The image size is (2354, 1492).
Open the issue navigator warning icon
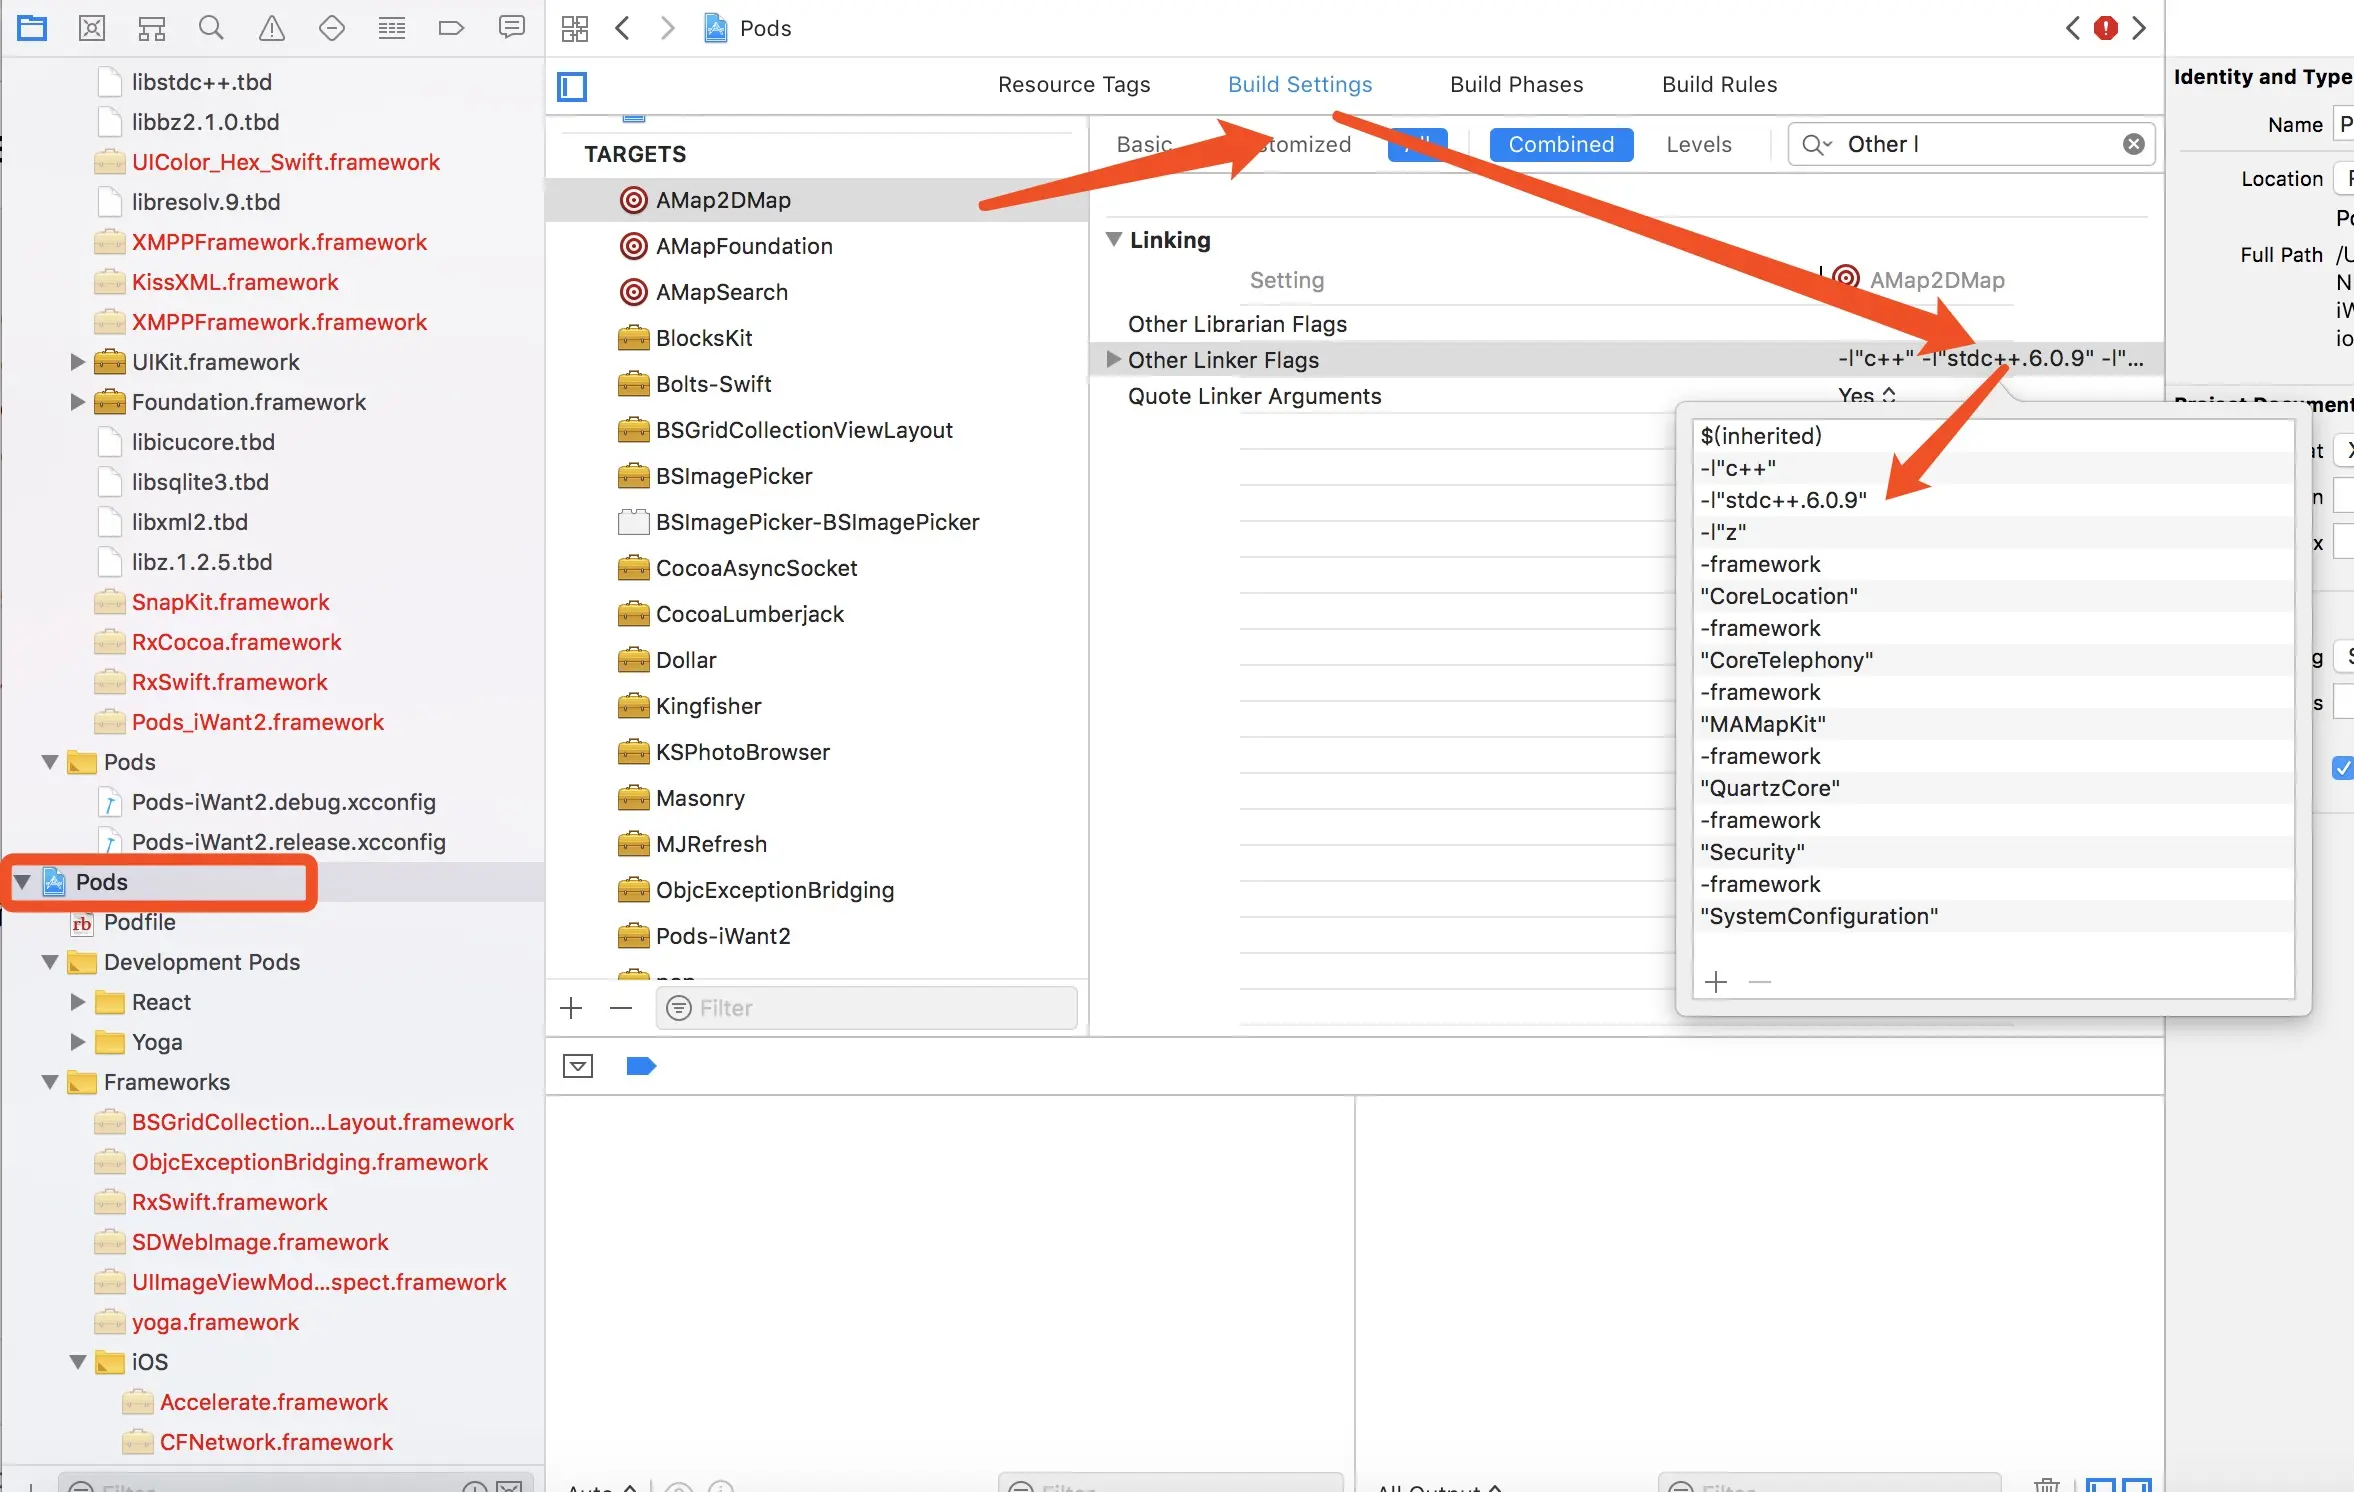tap(271, 28)
